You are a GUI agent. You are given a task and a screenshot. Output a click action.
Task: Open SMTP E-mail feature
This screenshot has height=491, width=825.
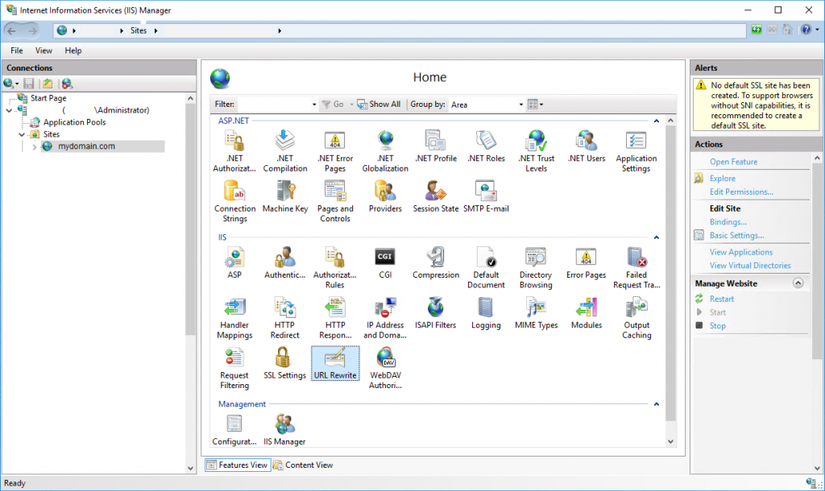(x=486, y=197)
